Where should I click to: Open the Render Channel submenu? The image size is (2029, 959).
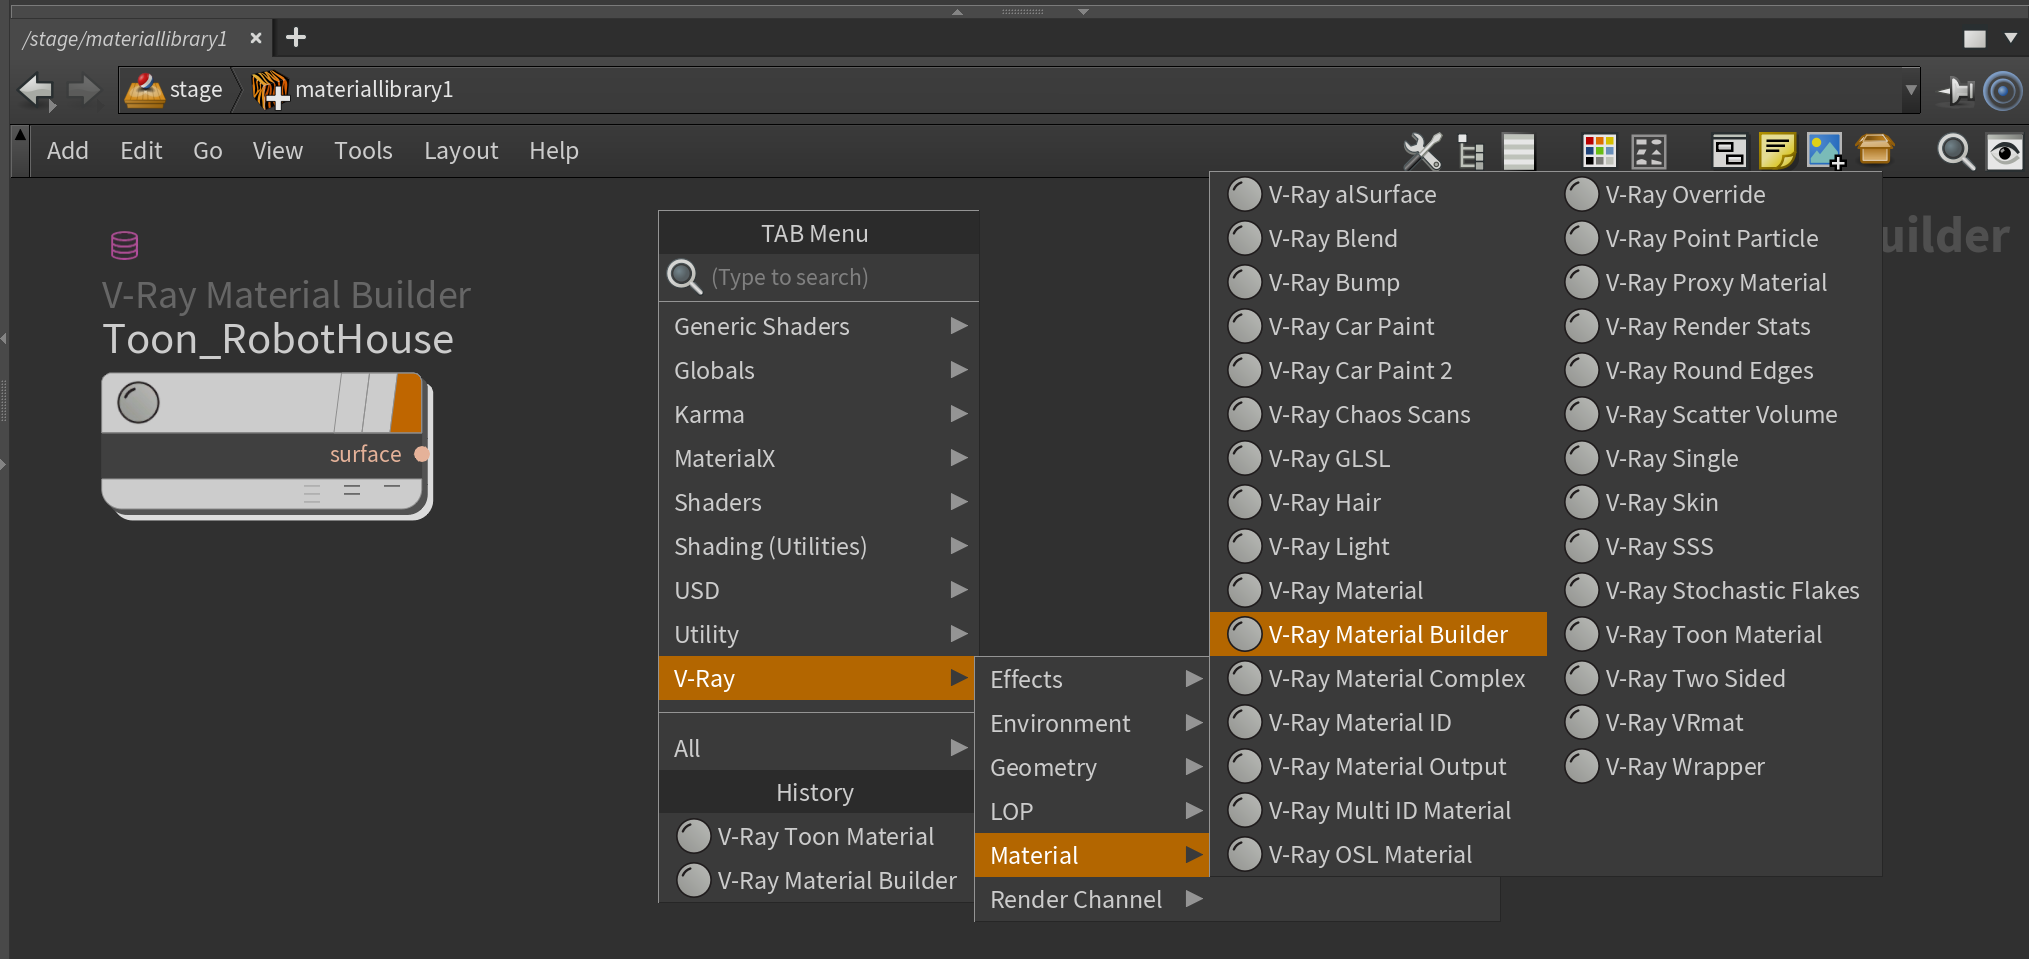click(x=1092, y=899)
